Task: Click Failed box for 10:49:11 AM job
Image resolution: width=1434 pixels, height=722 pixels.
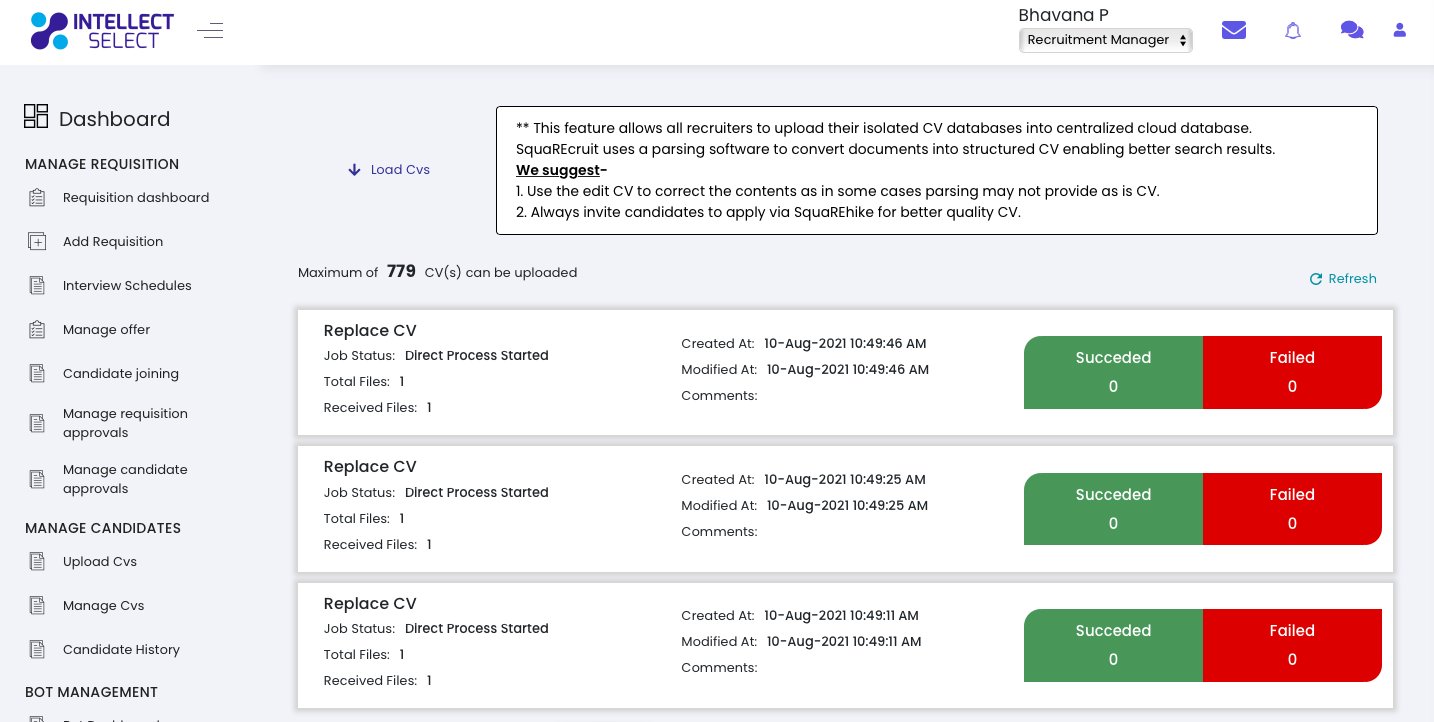Action: [x=1292, y=645]
